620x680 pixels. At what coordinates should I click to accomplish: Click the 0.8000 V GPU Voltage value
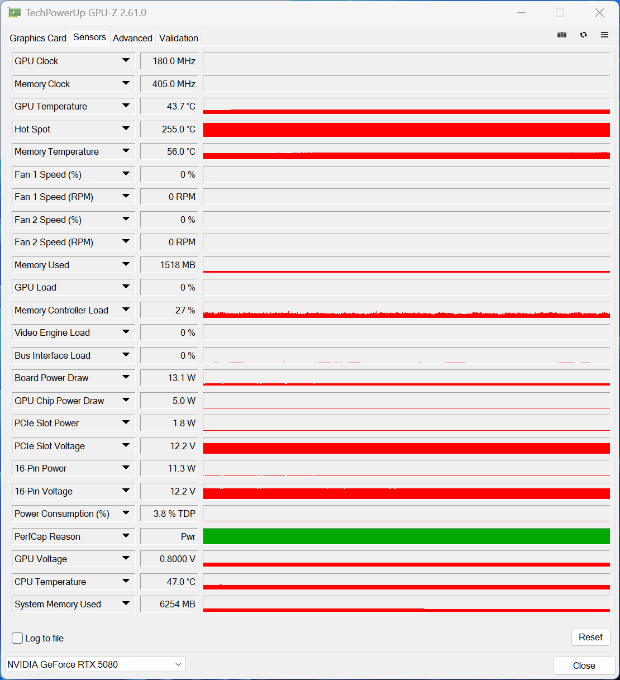(169, 559)
